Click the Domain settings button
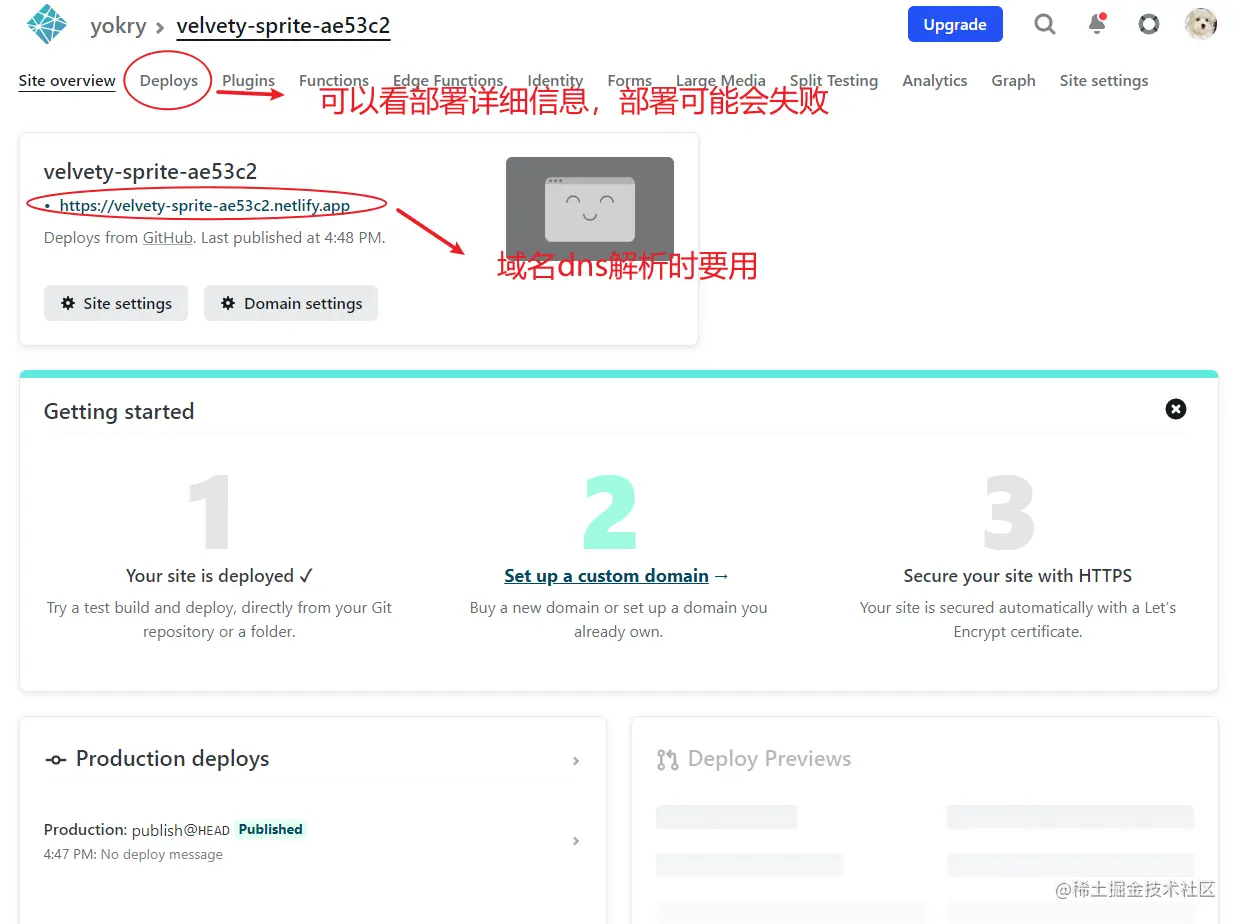 tap(291, 303)
